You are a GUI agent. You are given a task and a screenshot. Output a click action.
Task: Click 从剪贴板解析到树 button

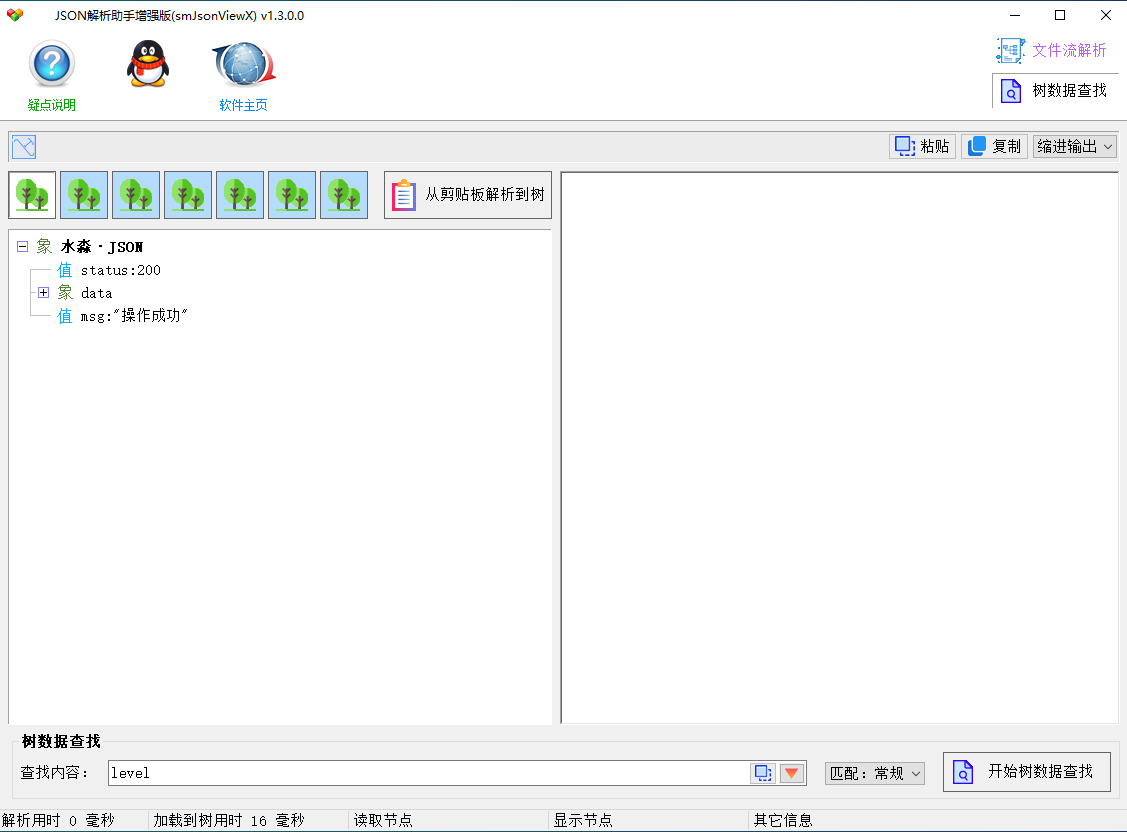click(x=468, y=195)
